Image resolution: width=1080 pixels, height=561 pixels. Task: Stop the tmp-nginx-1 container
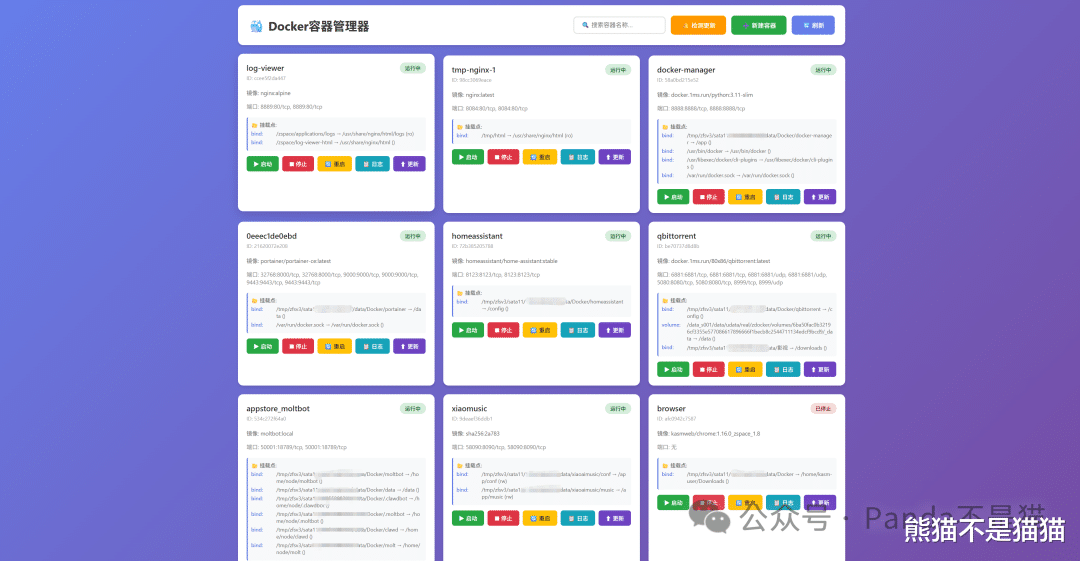coord(503,157)
